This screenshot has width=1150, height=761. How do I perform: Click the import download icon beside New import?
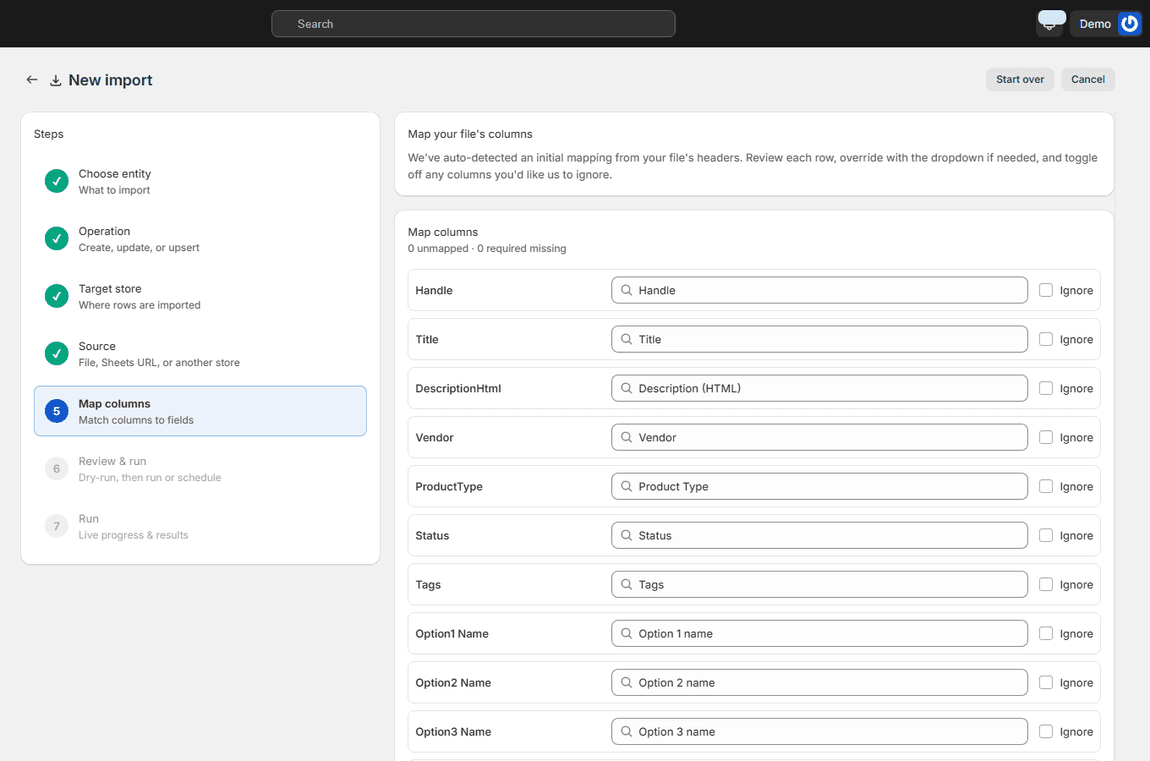56,81
